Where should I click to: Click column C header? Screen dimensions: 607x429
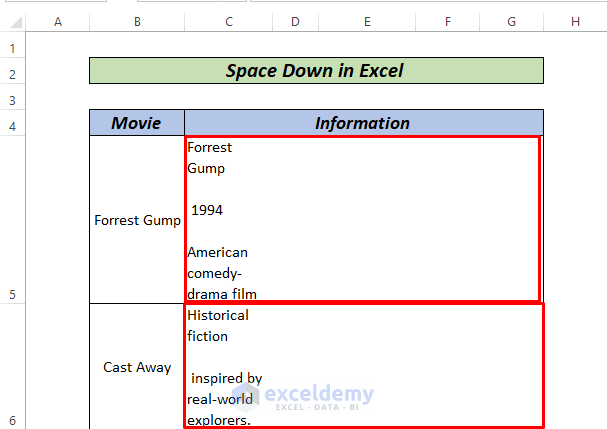click(x=229, y=21)
